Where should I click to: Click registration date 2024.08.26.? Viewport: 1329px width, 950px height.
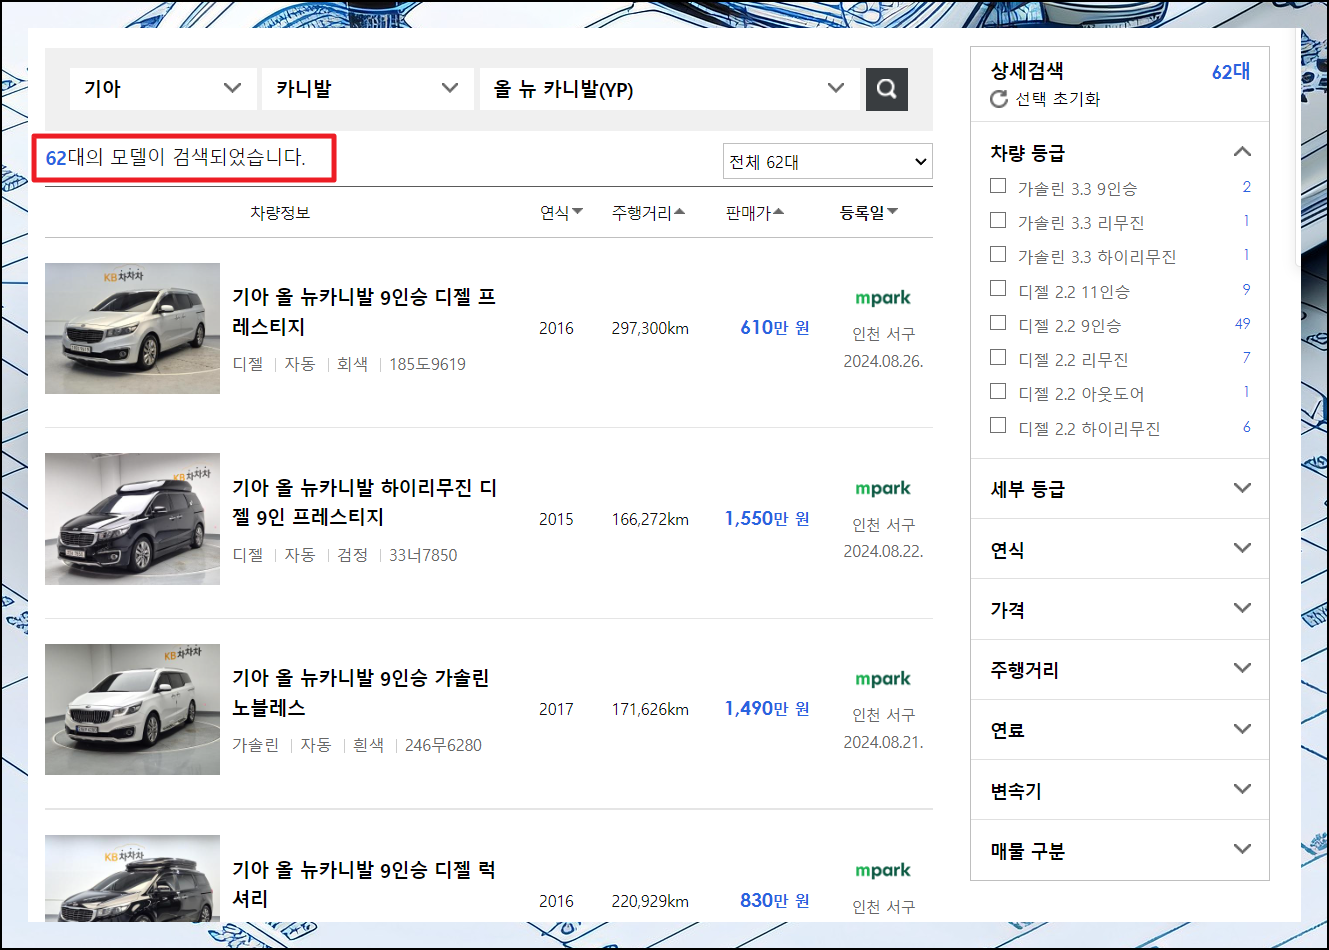(x=883, y=361)
